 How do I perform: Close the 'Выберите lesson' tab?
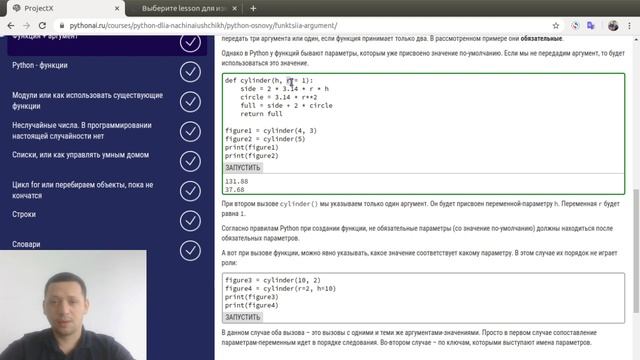click(235, 8)
